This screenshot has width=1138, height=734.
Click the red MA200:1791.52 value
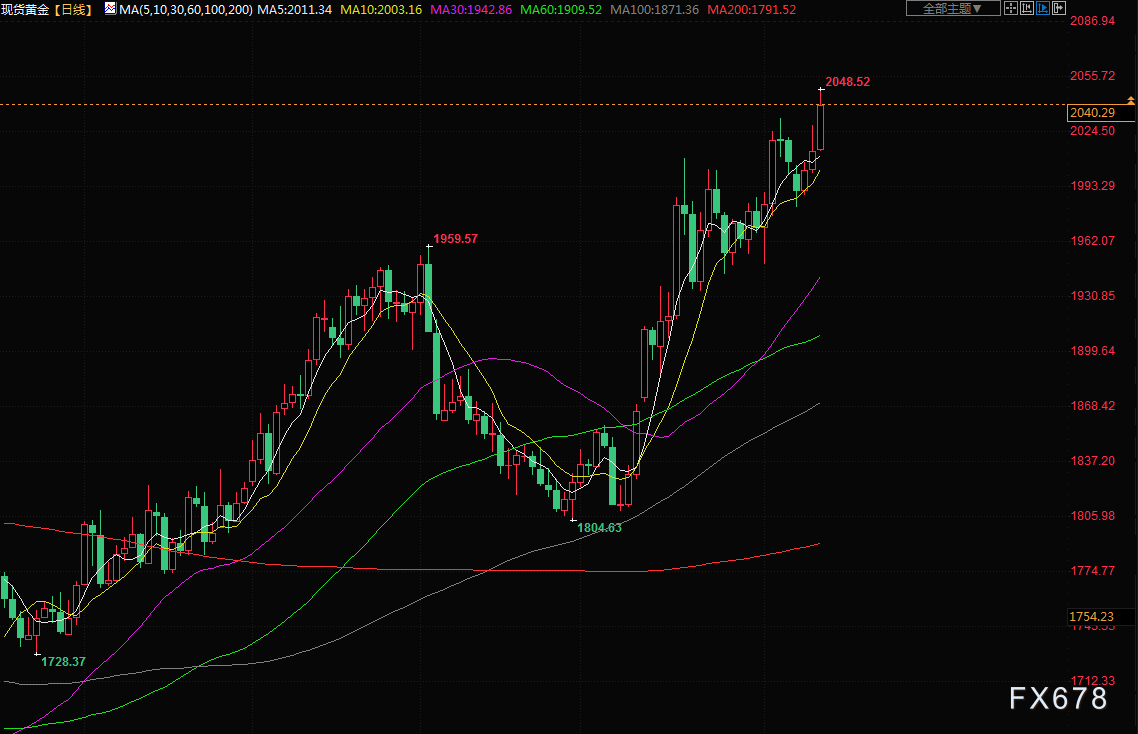[752, 9]
